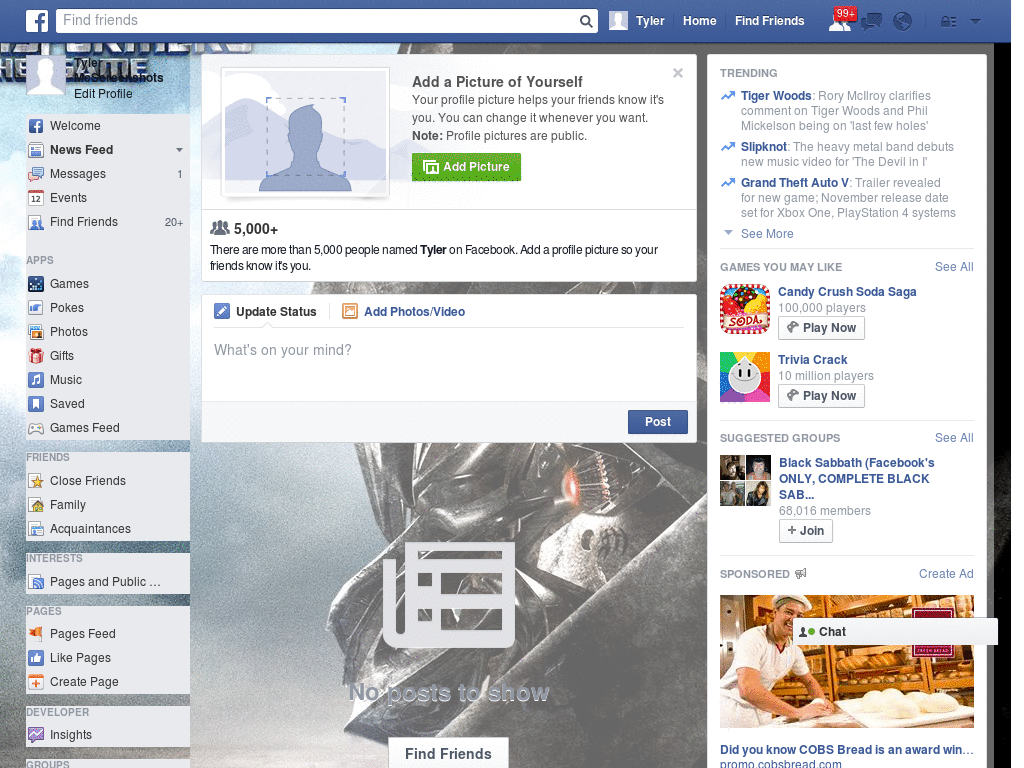Click the search magnifier icon
The height and width of the screenshot is (768, 1024).
(586, 21)
